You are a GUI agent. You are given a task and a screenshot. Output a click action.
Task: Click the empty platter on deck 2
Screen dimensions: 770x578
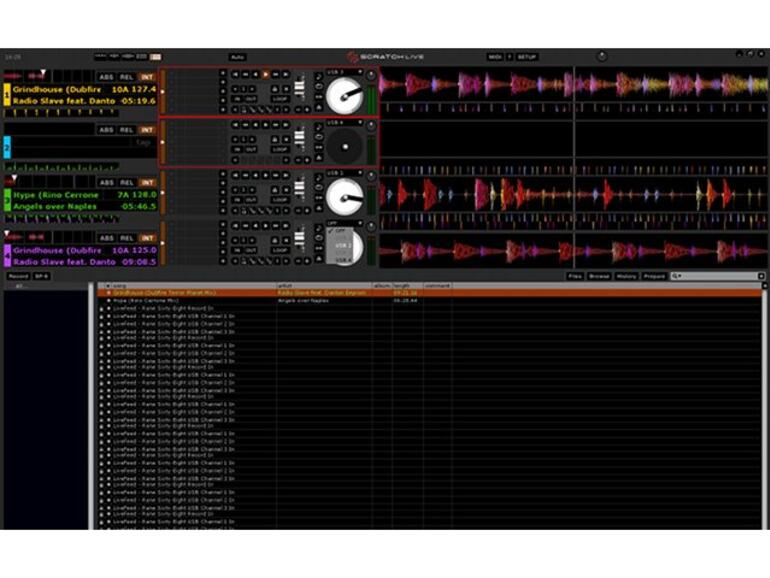pyautogui.click(x=344, y=146)
